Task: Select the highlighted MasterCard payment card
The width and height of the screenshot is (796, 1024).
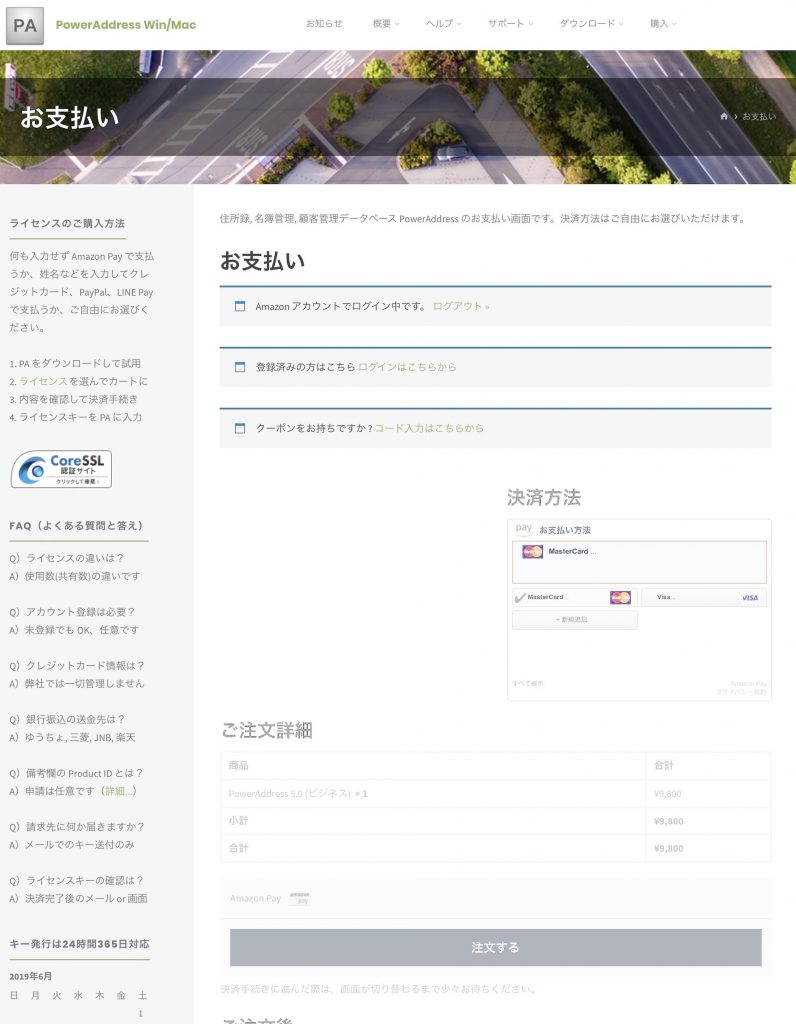Action: pyautogui.click(x=639, y=562)
